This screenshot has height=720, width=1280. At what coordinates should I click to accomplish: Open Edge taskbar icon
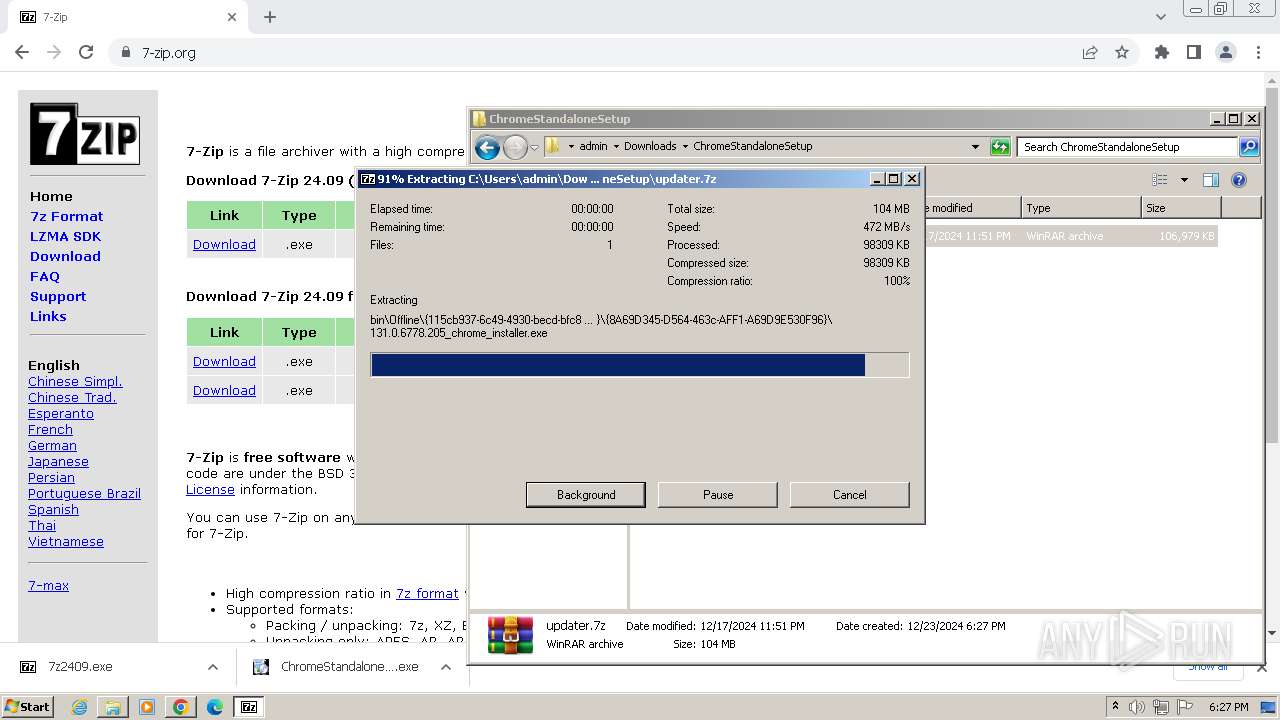click(x=215, y=707)
